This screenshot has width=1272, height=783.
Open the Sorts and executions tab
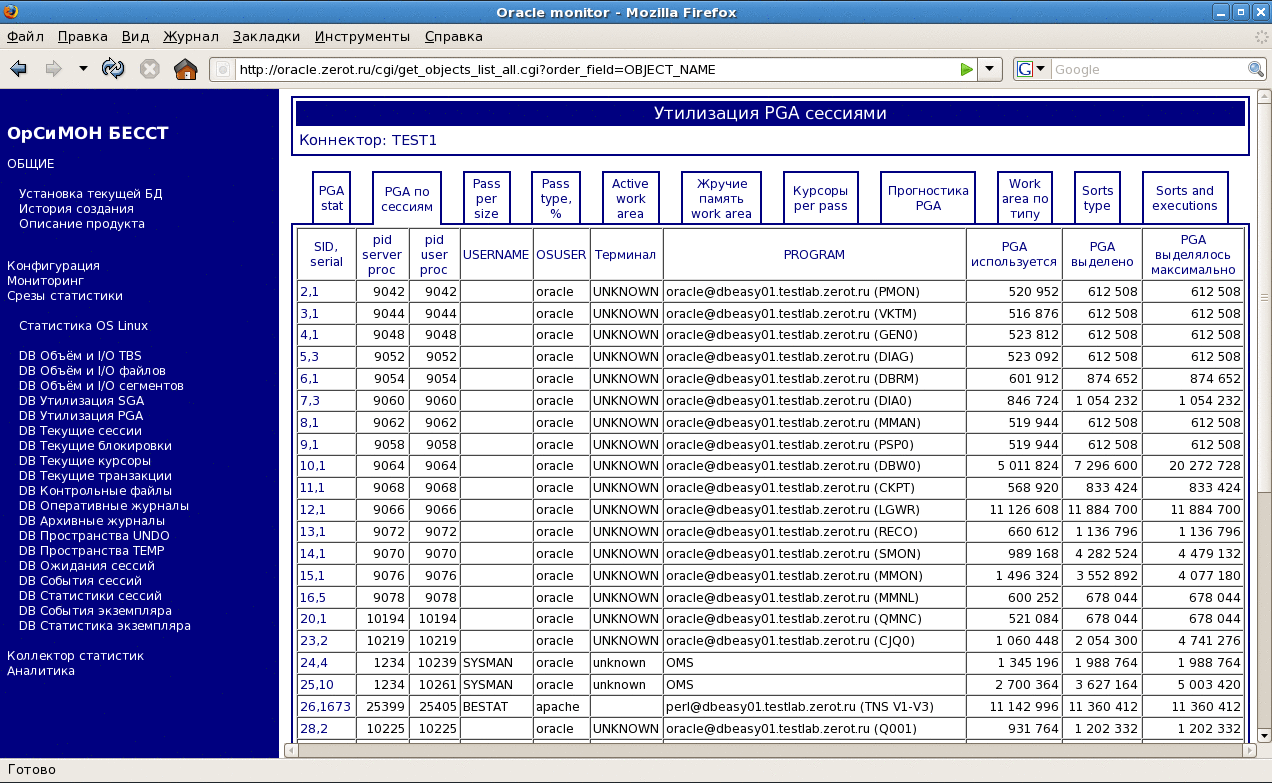(1184, 198)
